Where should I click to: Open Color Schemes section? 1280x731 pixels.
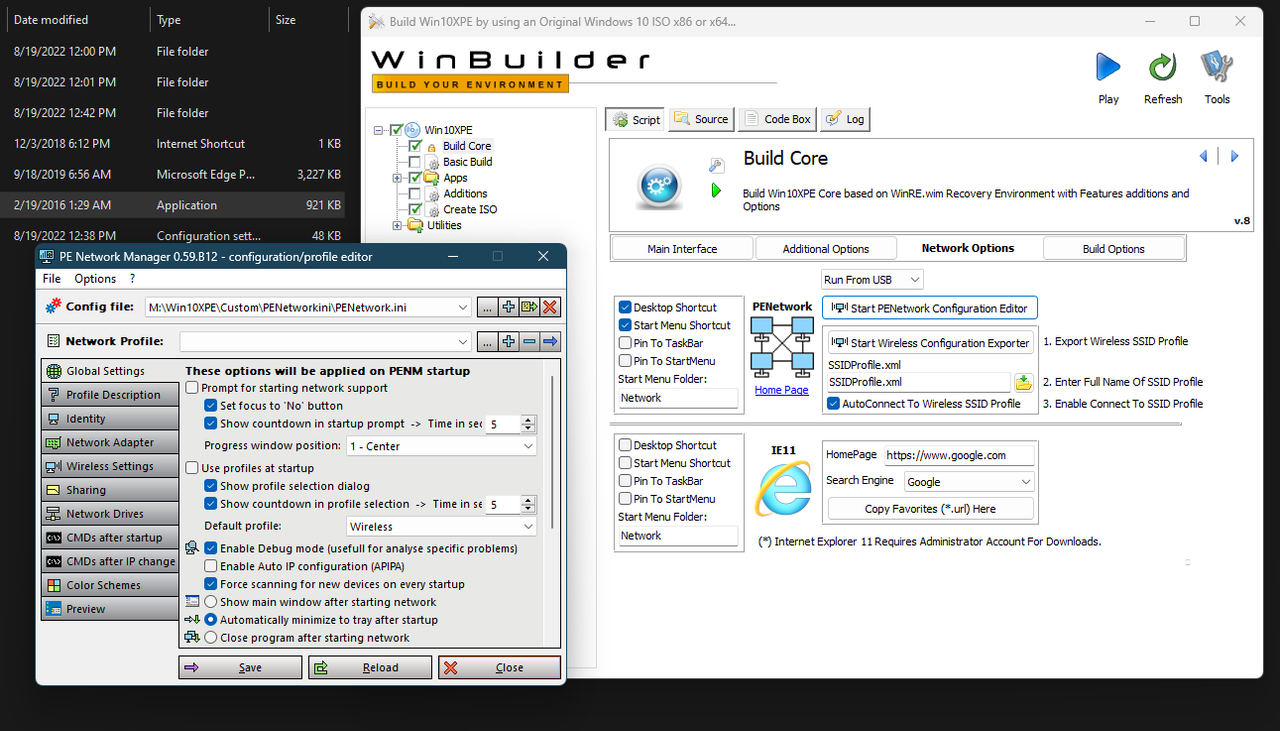tap(110, 585)
